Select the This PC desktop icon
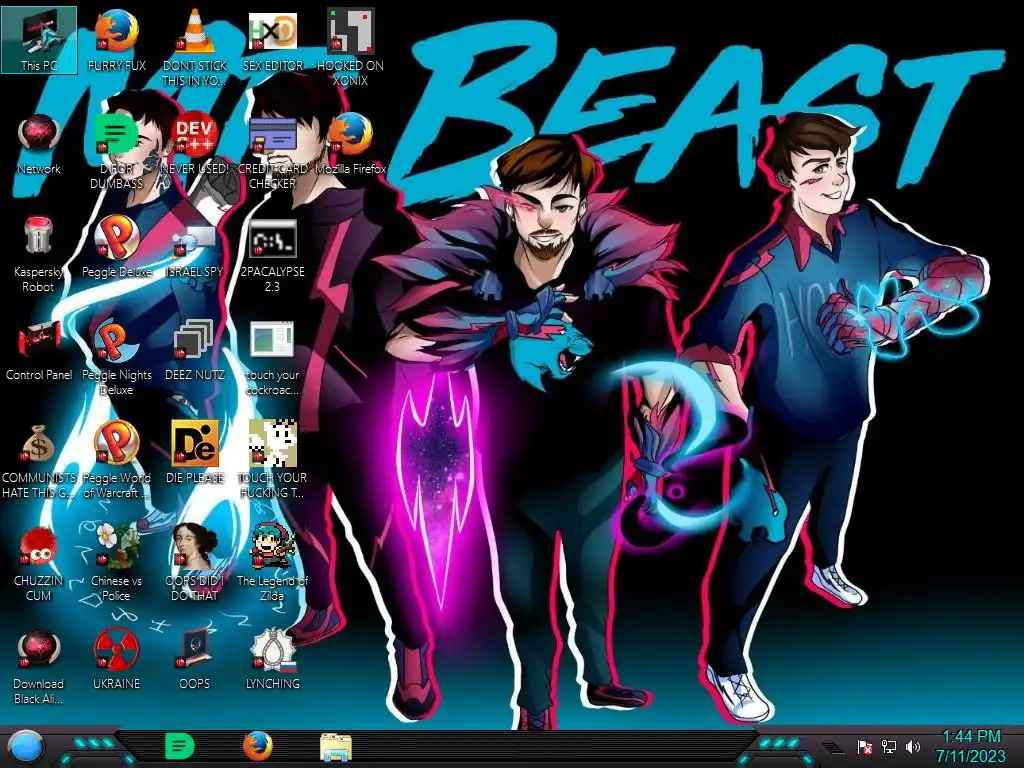Image resolution: width=1024 pixels, height=768 pixels. (x=39, y=39)
